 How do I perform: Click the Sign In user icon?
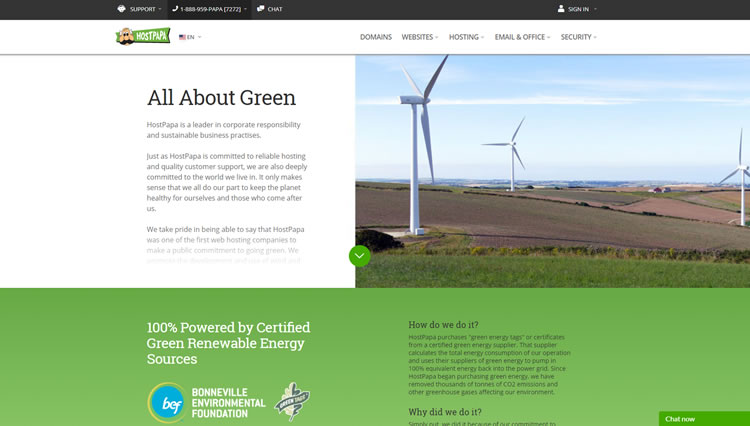coord(561,9)
